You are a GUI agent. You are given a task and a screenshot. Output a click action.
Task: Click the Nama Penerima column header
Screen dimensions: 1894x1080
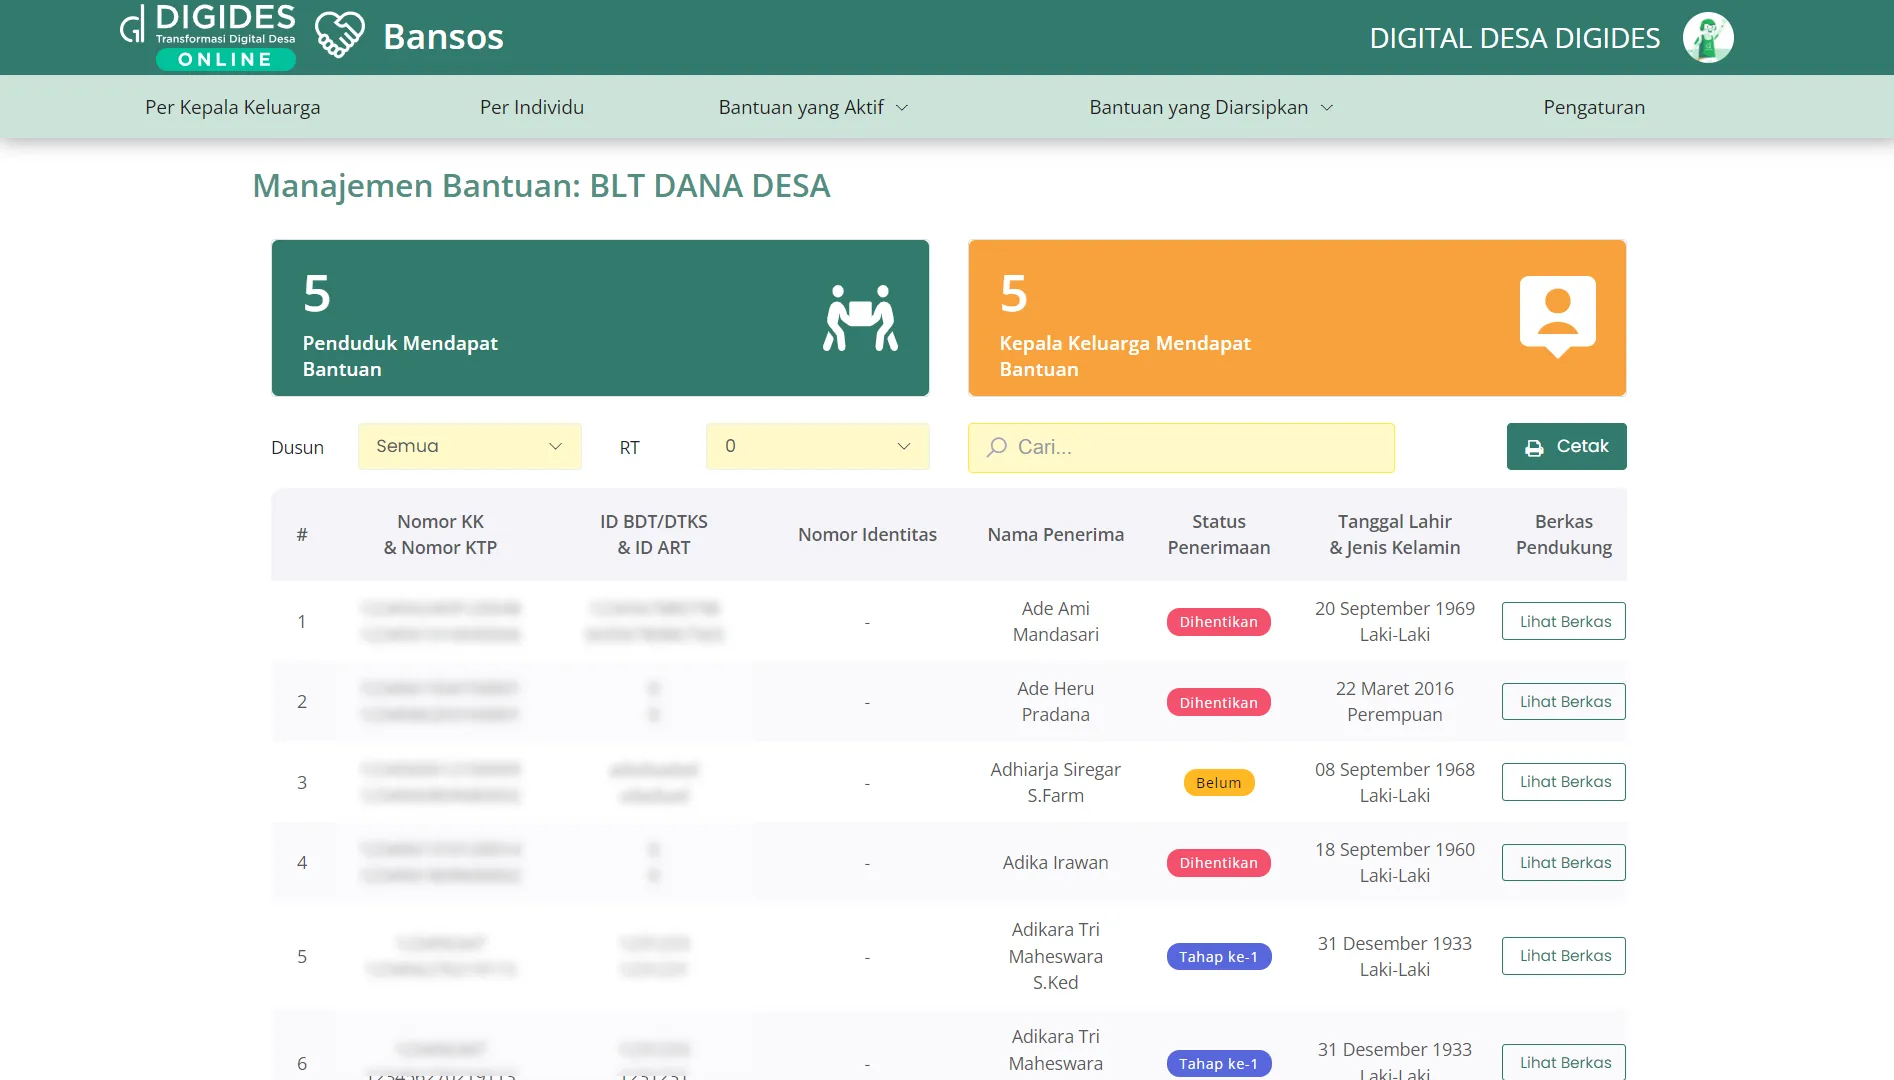1055,534
